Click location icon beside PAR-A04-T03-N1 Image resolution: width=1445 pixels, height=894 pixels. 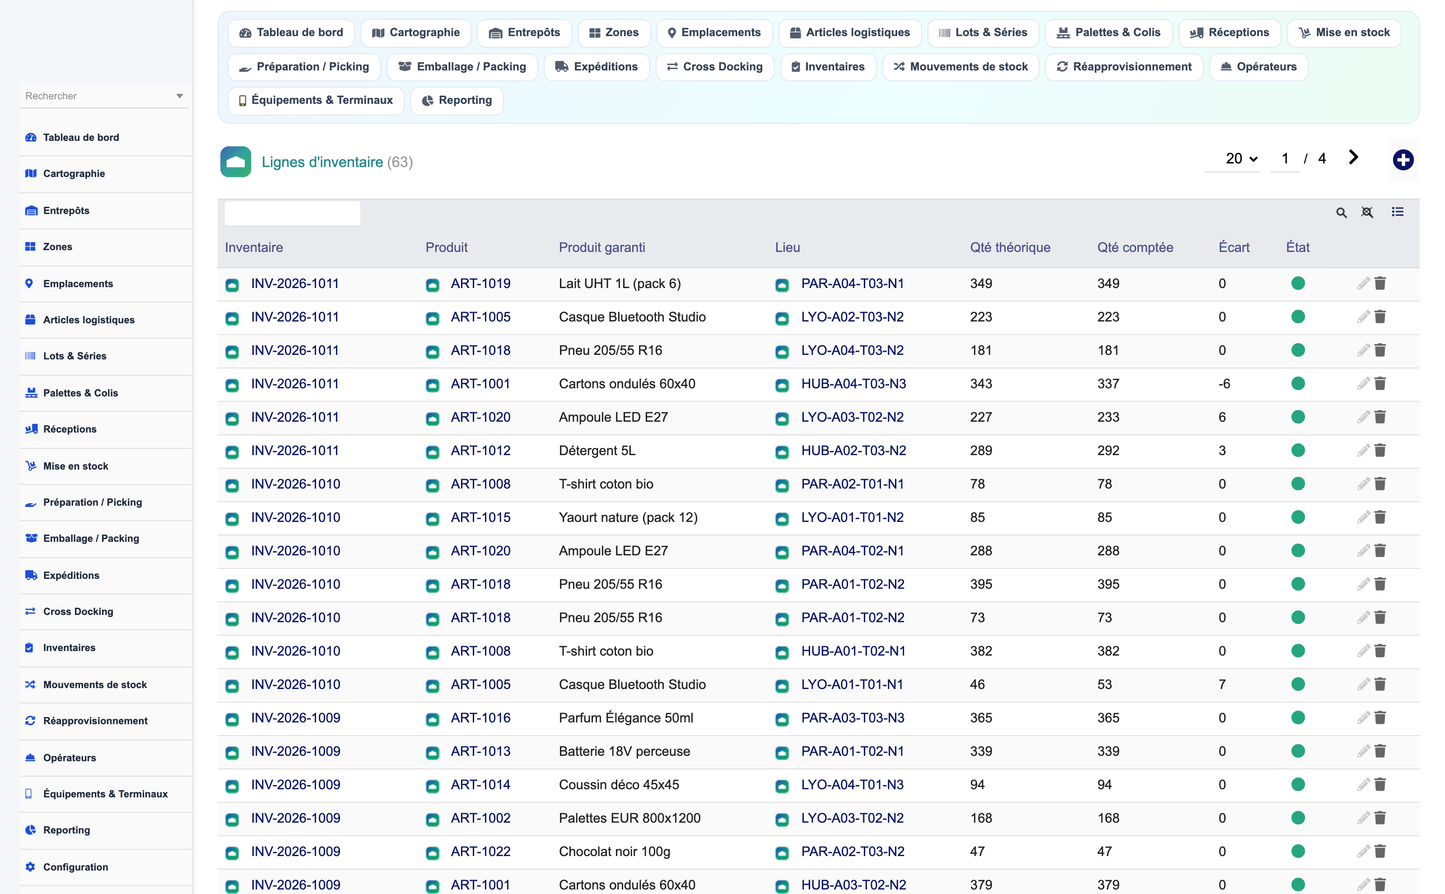coord(782,285)
